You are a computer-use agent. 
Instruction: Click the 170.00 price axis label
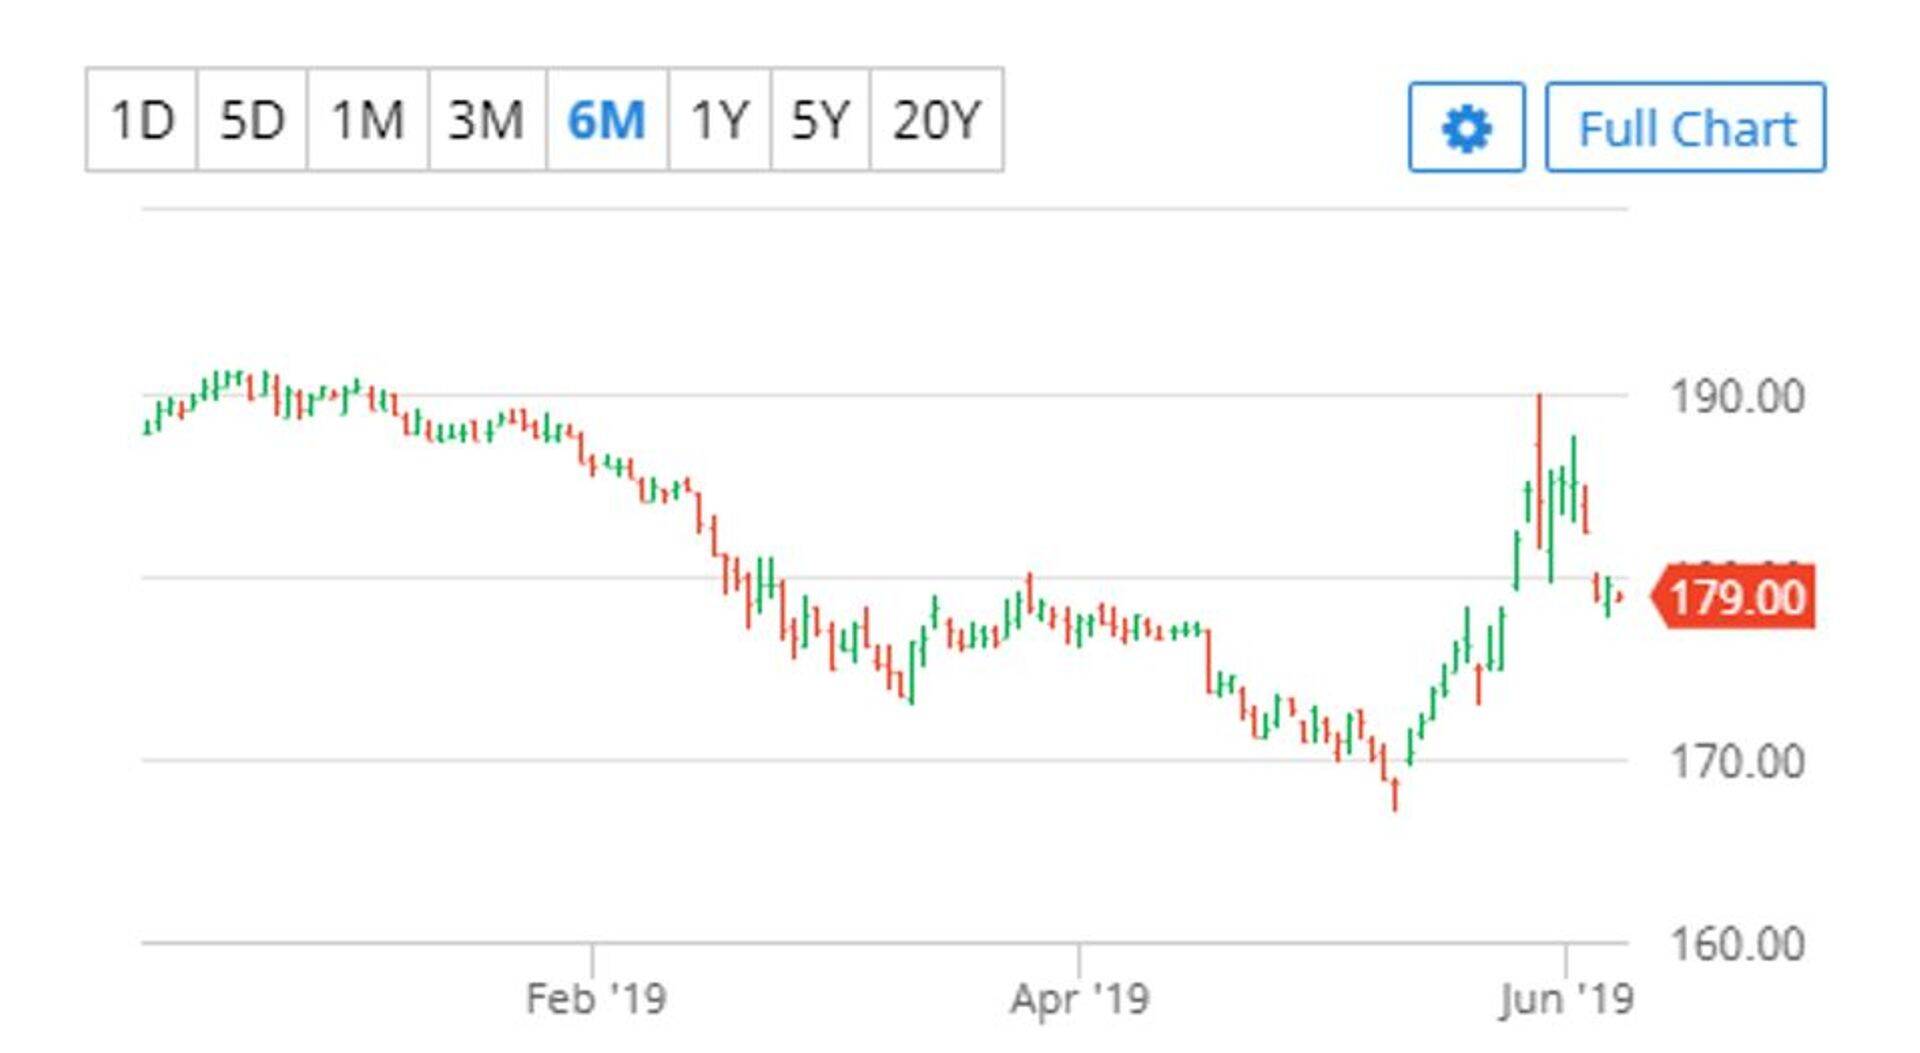(x=1737, y=762)
